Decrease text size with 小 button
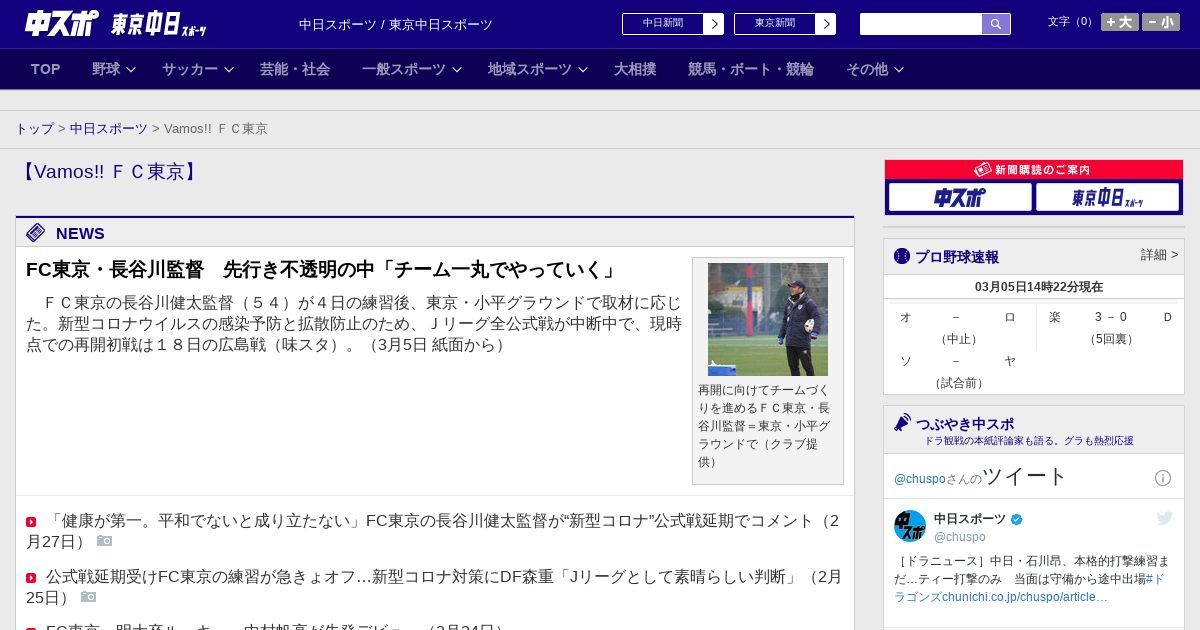This screenshot has width=1200, height=630. click(1161, 22)
